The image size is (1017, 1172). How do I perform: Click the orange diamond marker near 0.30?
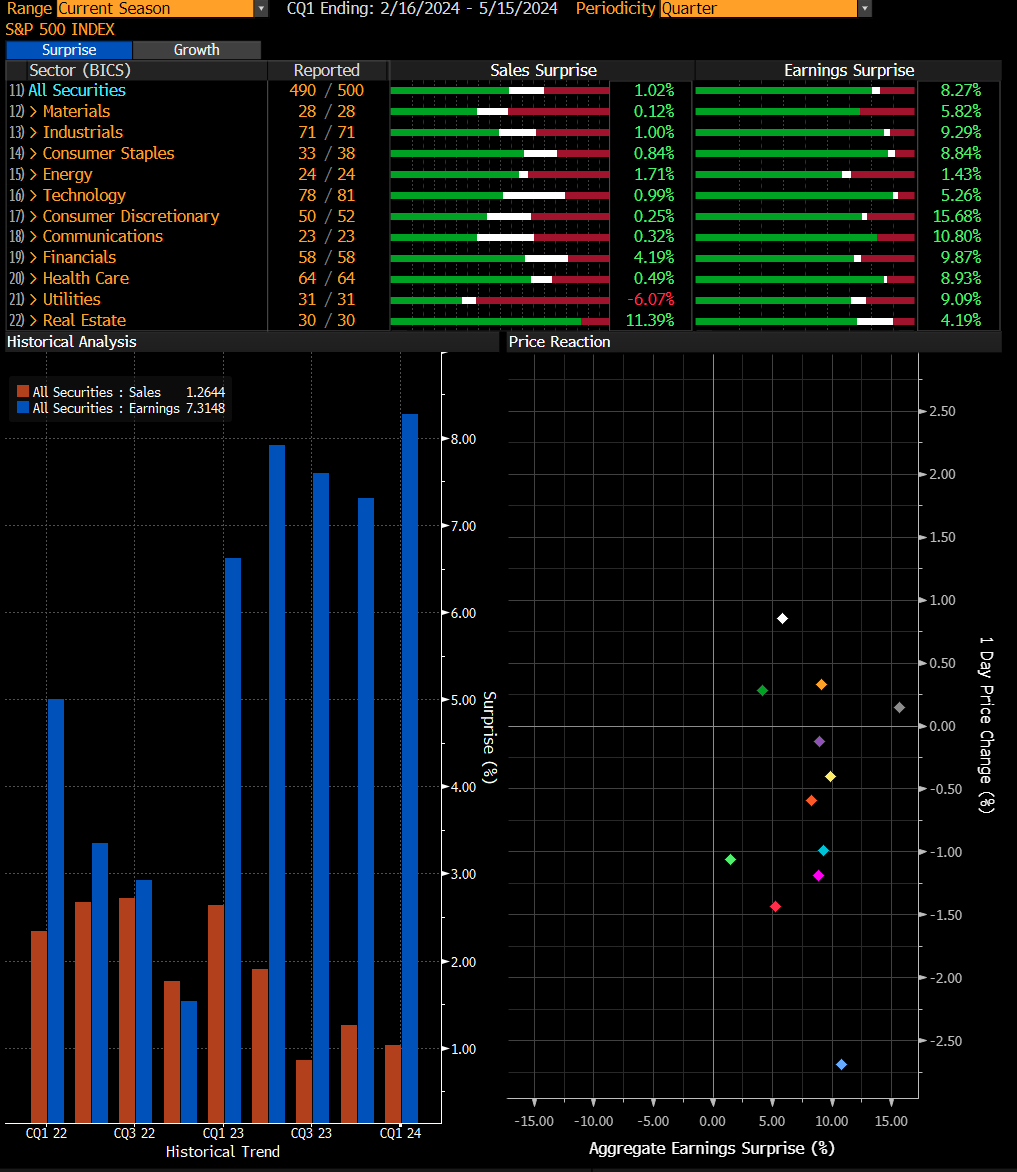pos(821,685)
